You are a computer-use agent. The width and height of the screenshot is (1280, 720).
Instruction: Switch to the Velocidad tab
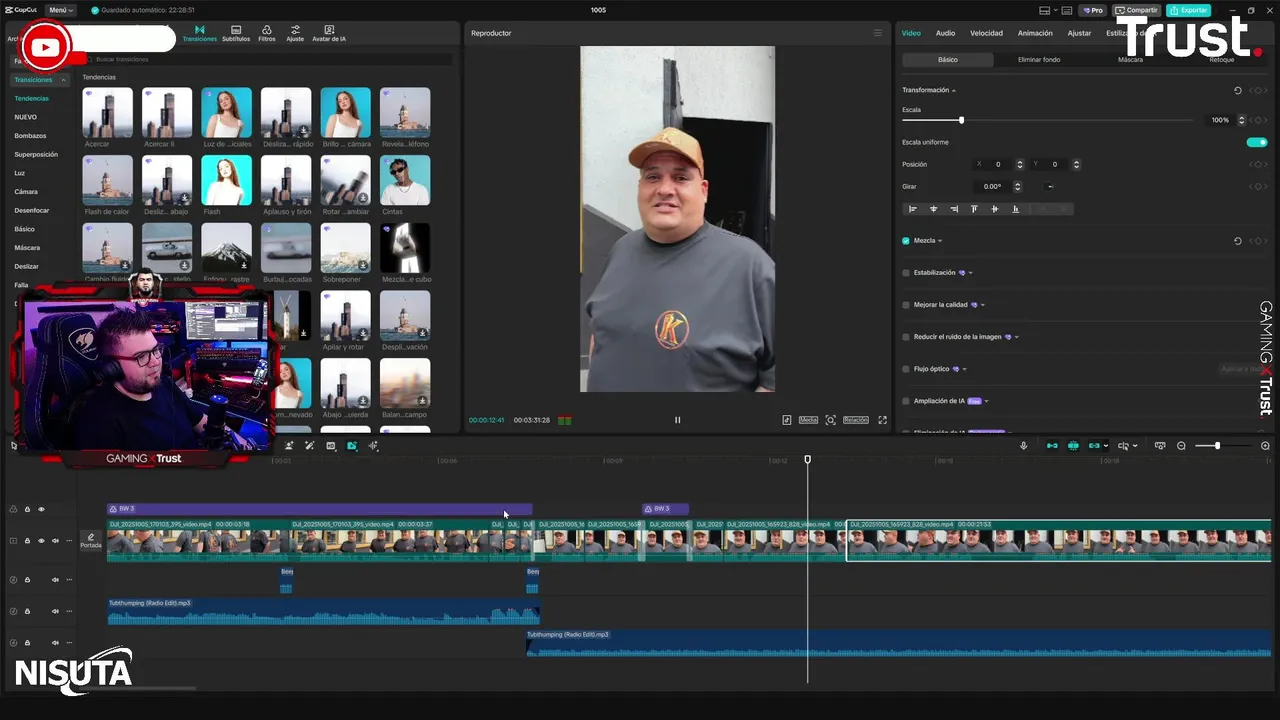(986, 33)
